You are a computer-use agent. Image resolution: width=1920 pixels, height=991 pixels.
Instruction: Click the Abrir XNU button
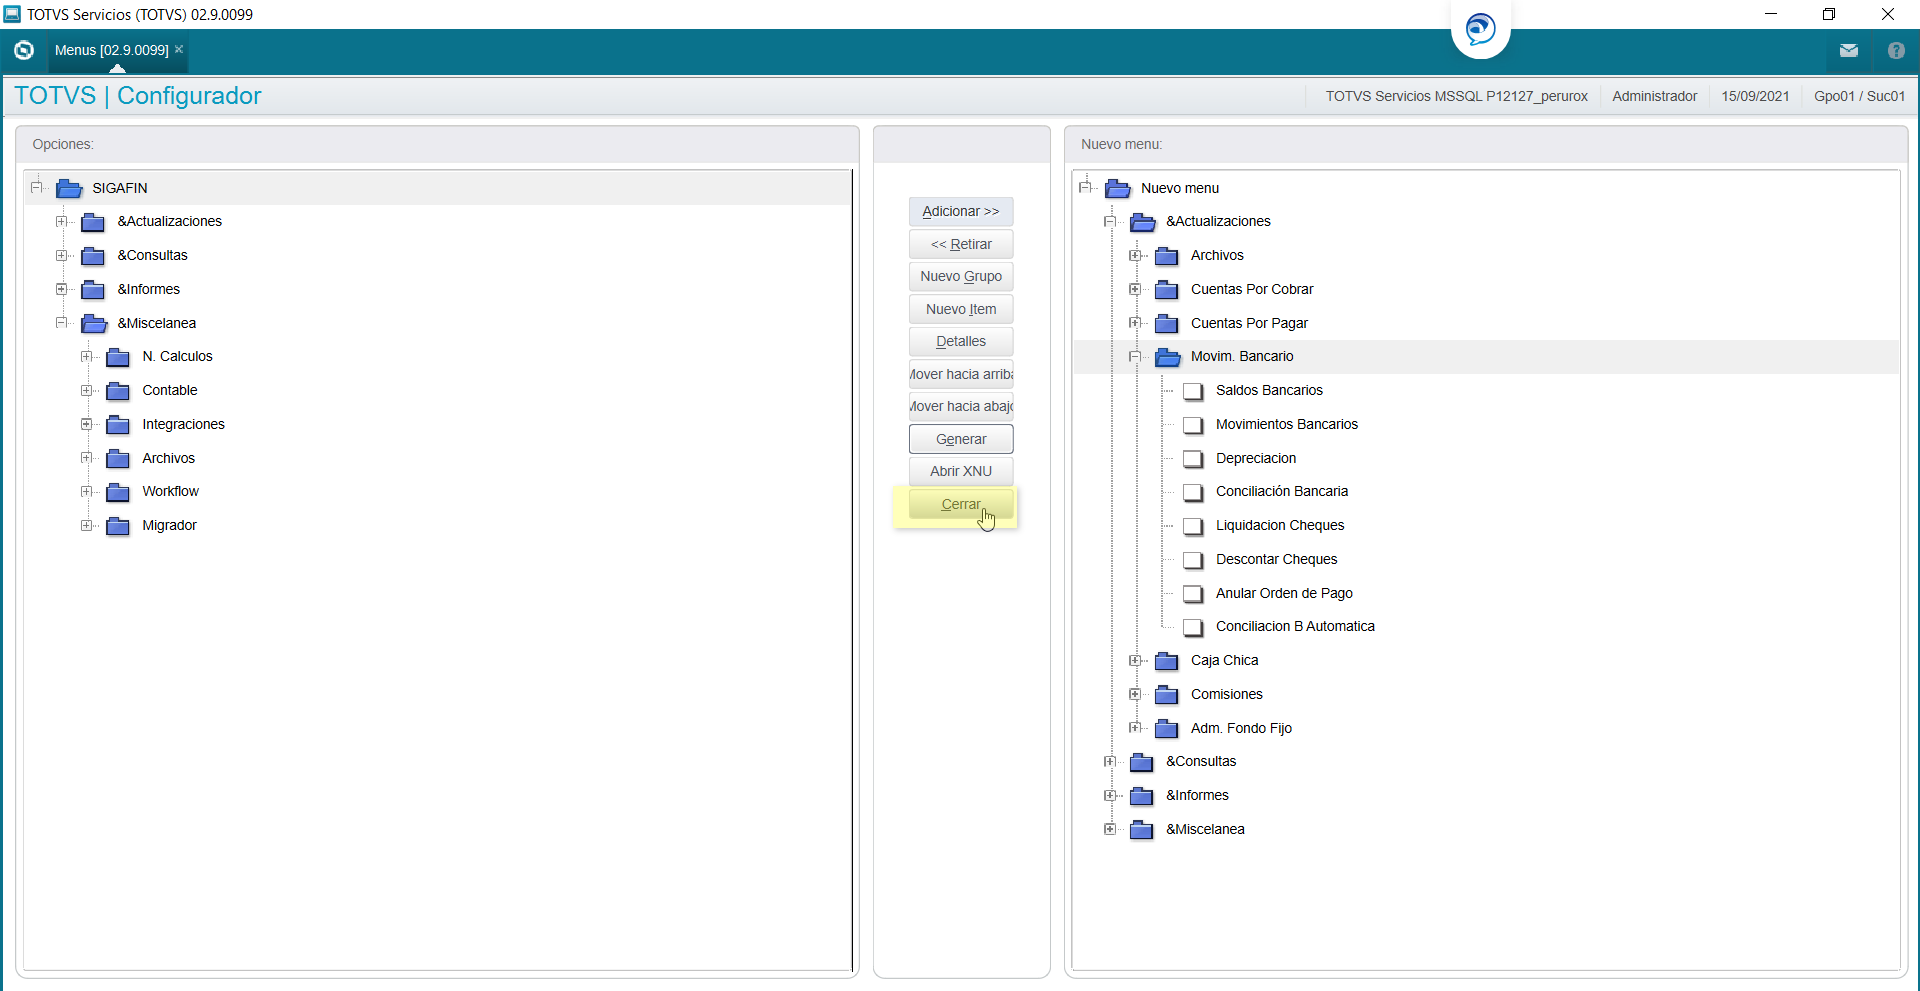[961, 471]
